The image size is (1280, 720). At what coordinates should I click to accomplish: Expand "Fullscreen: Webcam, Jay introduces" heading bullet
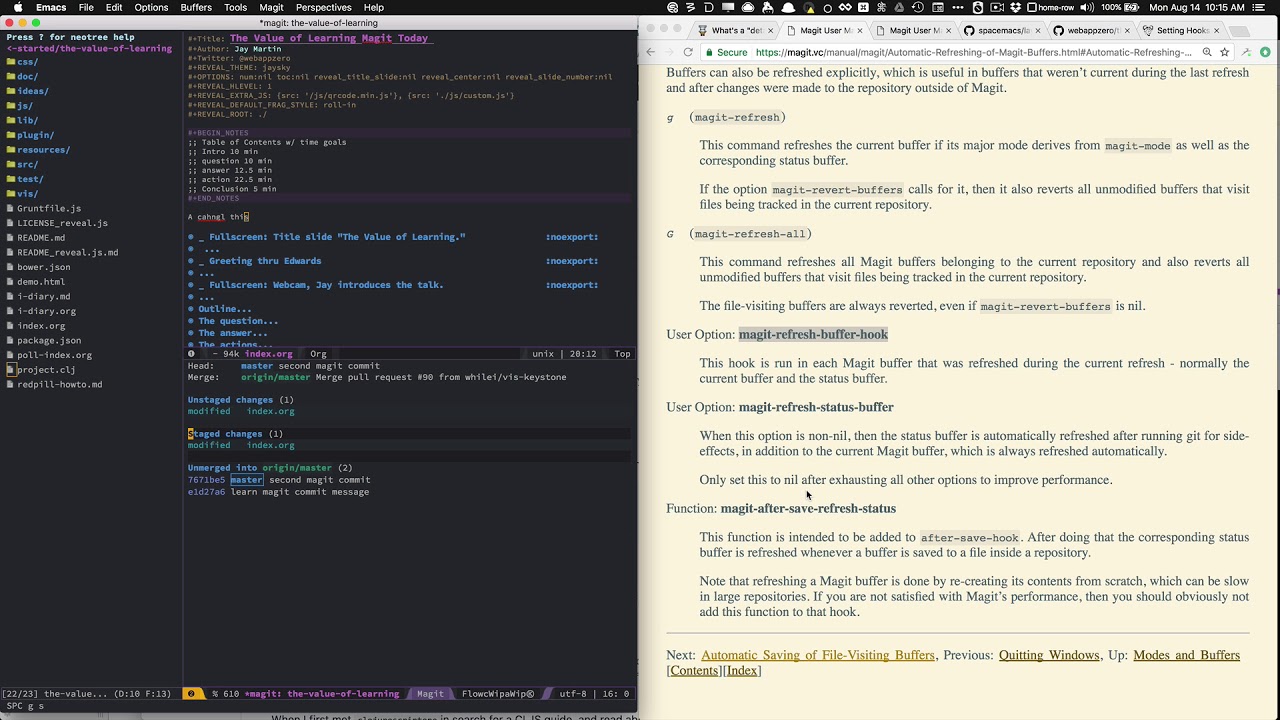(191, 285)
